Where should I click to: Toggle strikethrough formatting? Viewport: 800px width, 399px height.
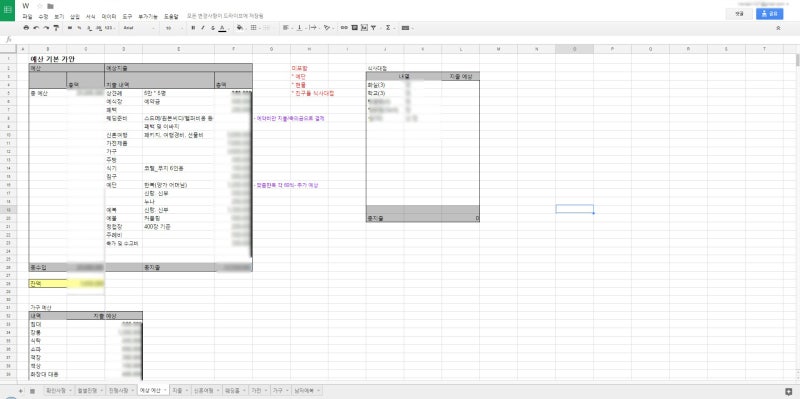pos(212,28)
